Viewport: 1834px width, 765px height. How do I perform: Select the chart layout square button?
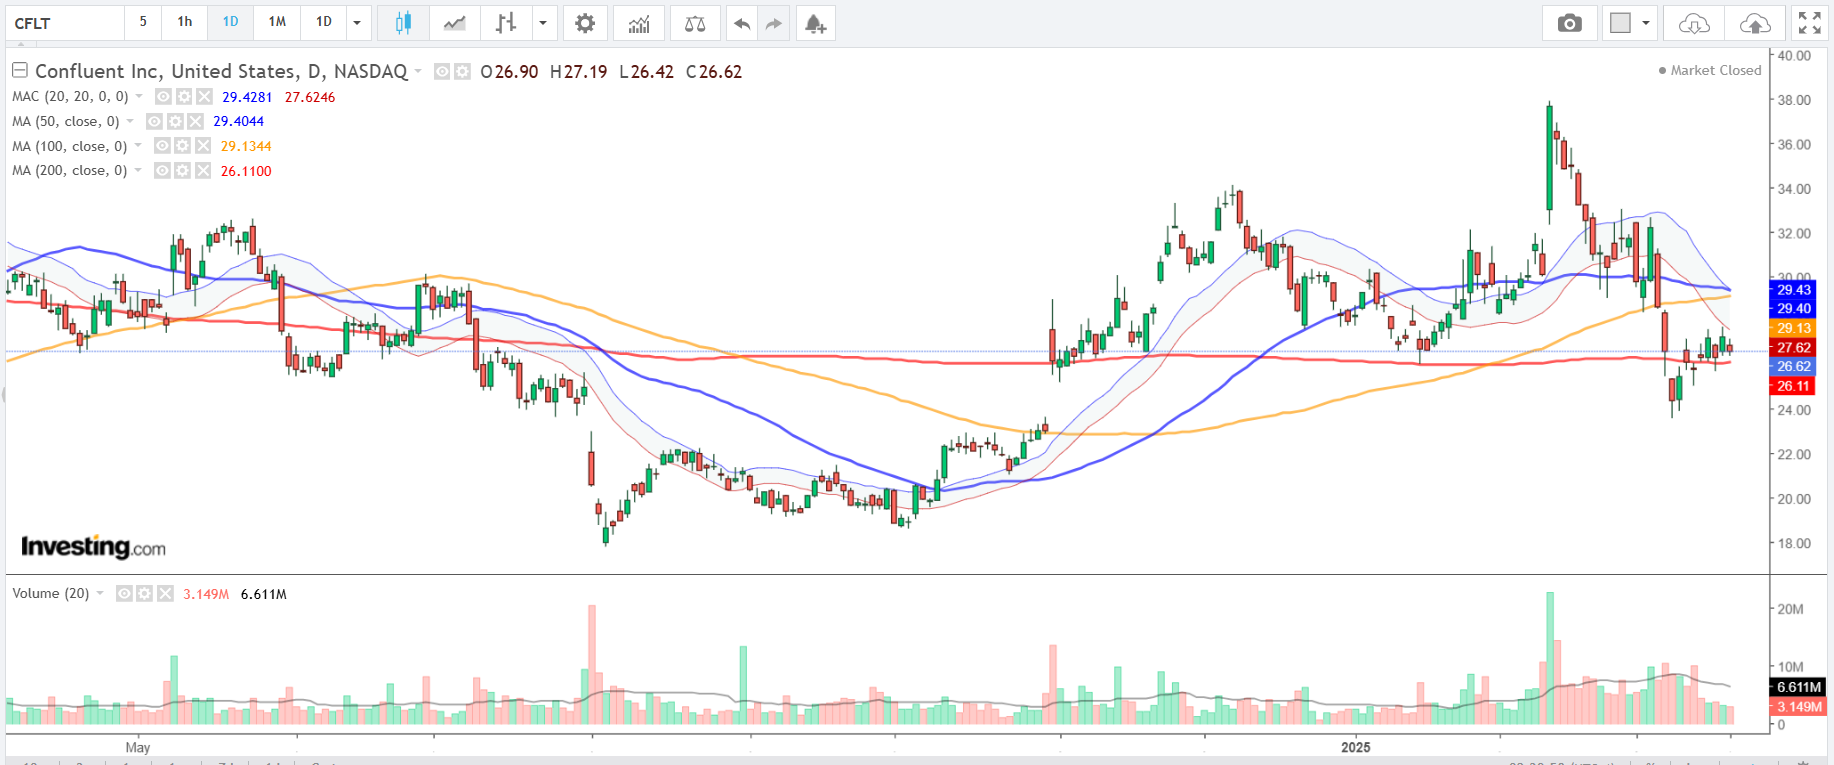click(x=1620, y=23)
